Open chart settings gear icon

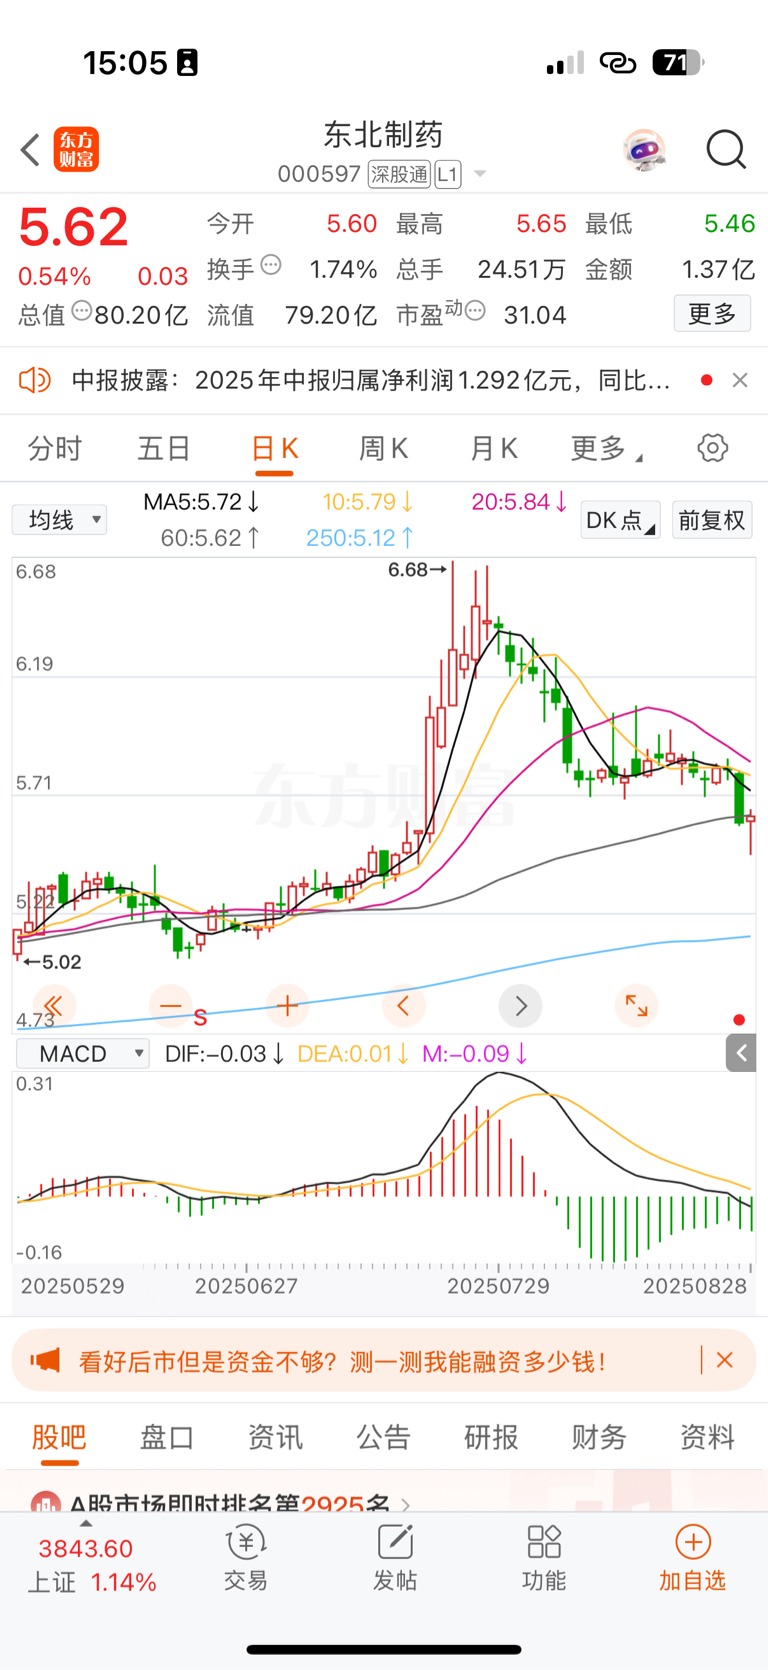pyautogui.click(x=713, y=447)
